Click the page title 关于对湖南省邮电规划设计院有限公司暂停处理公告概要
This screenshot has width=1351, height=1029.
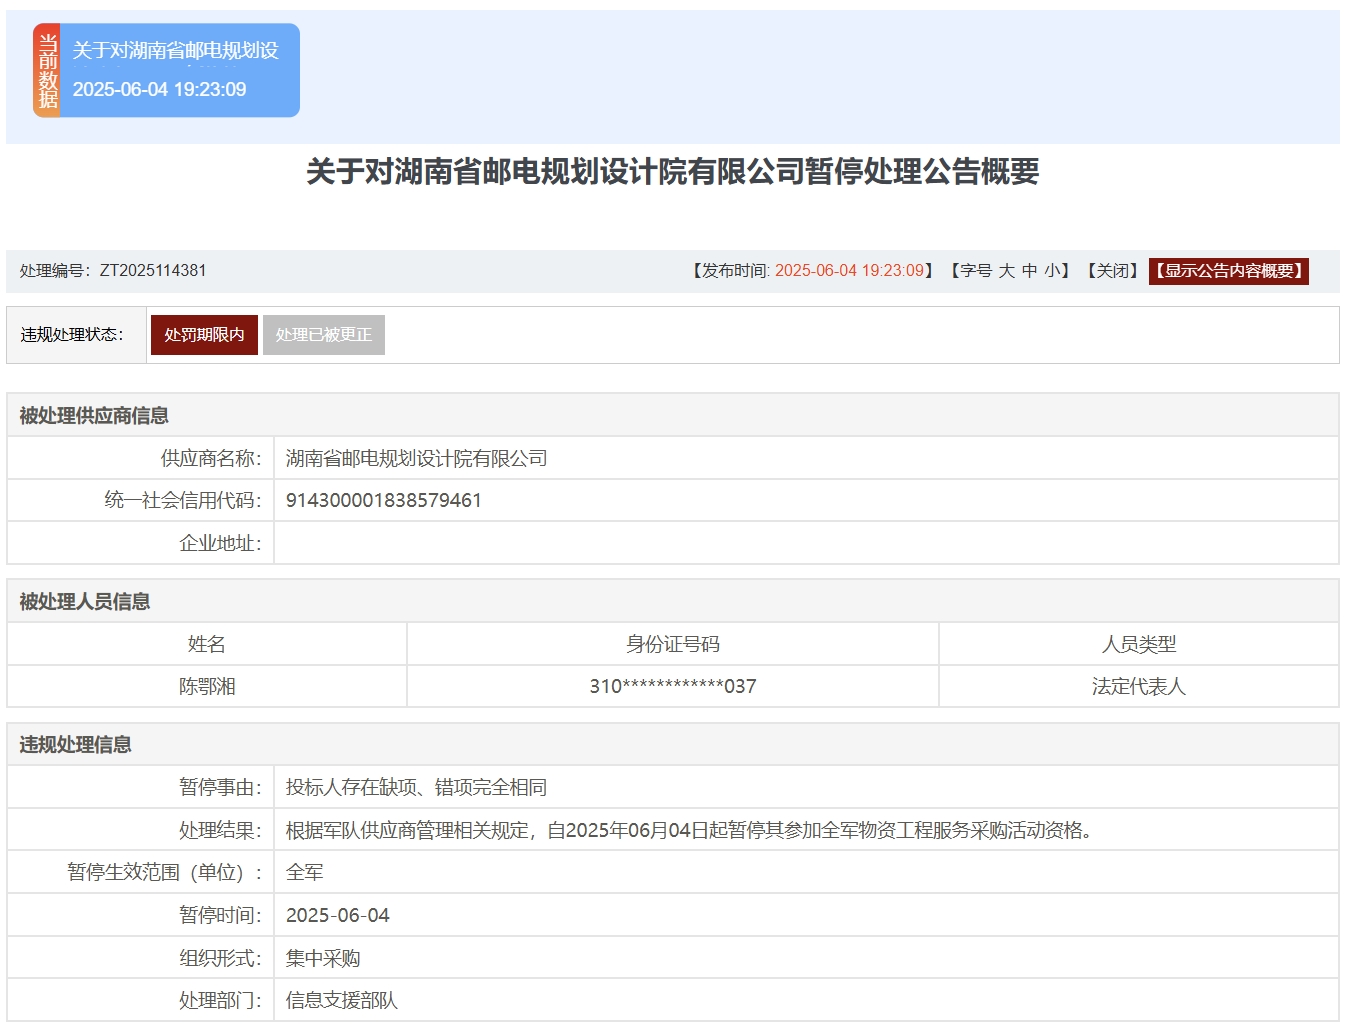point(673,172)
